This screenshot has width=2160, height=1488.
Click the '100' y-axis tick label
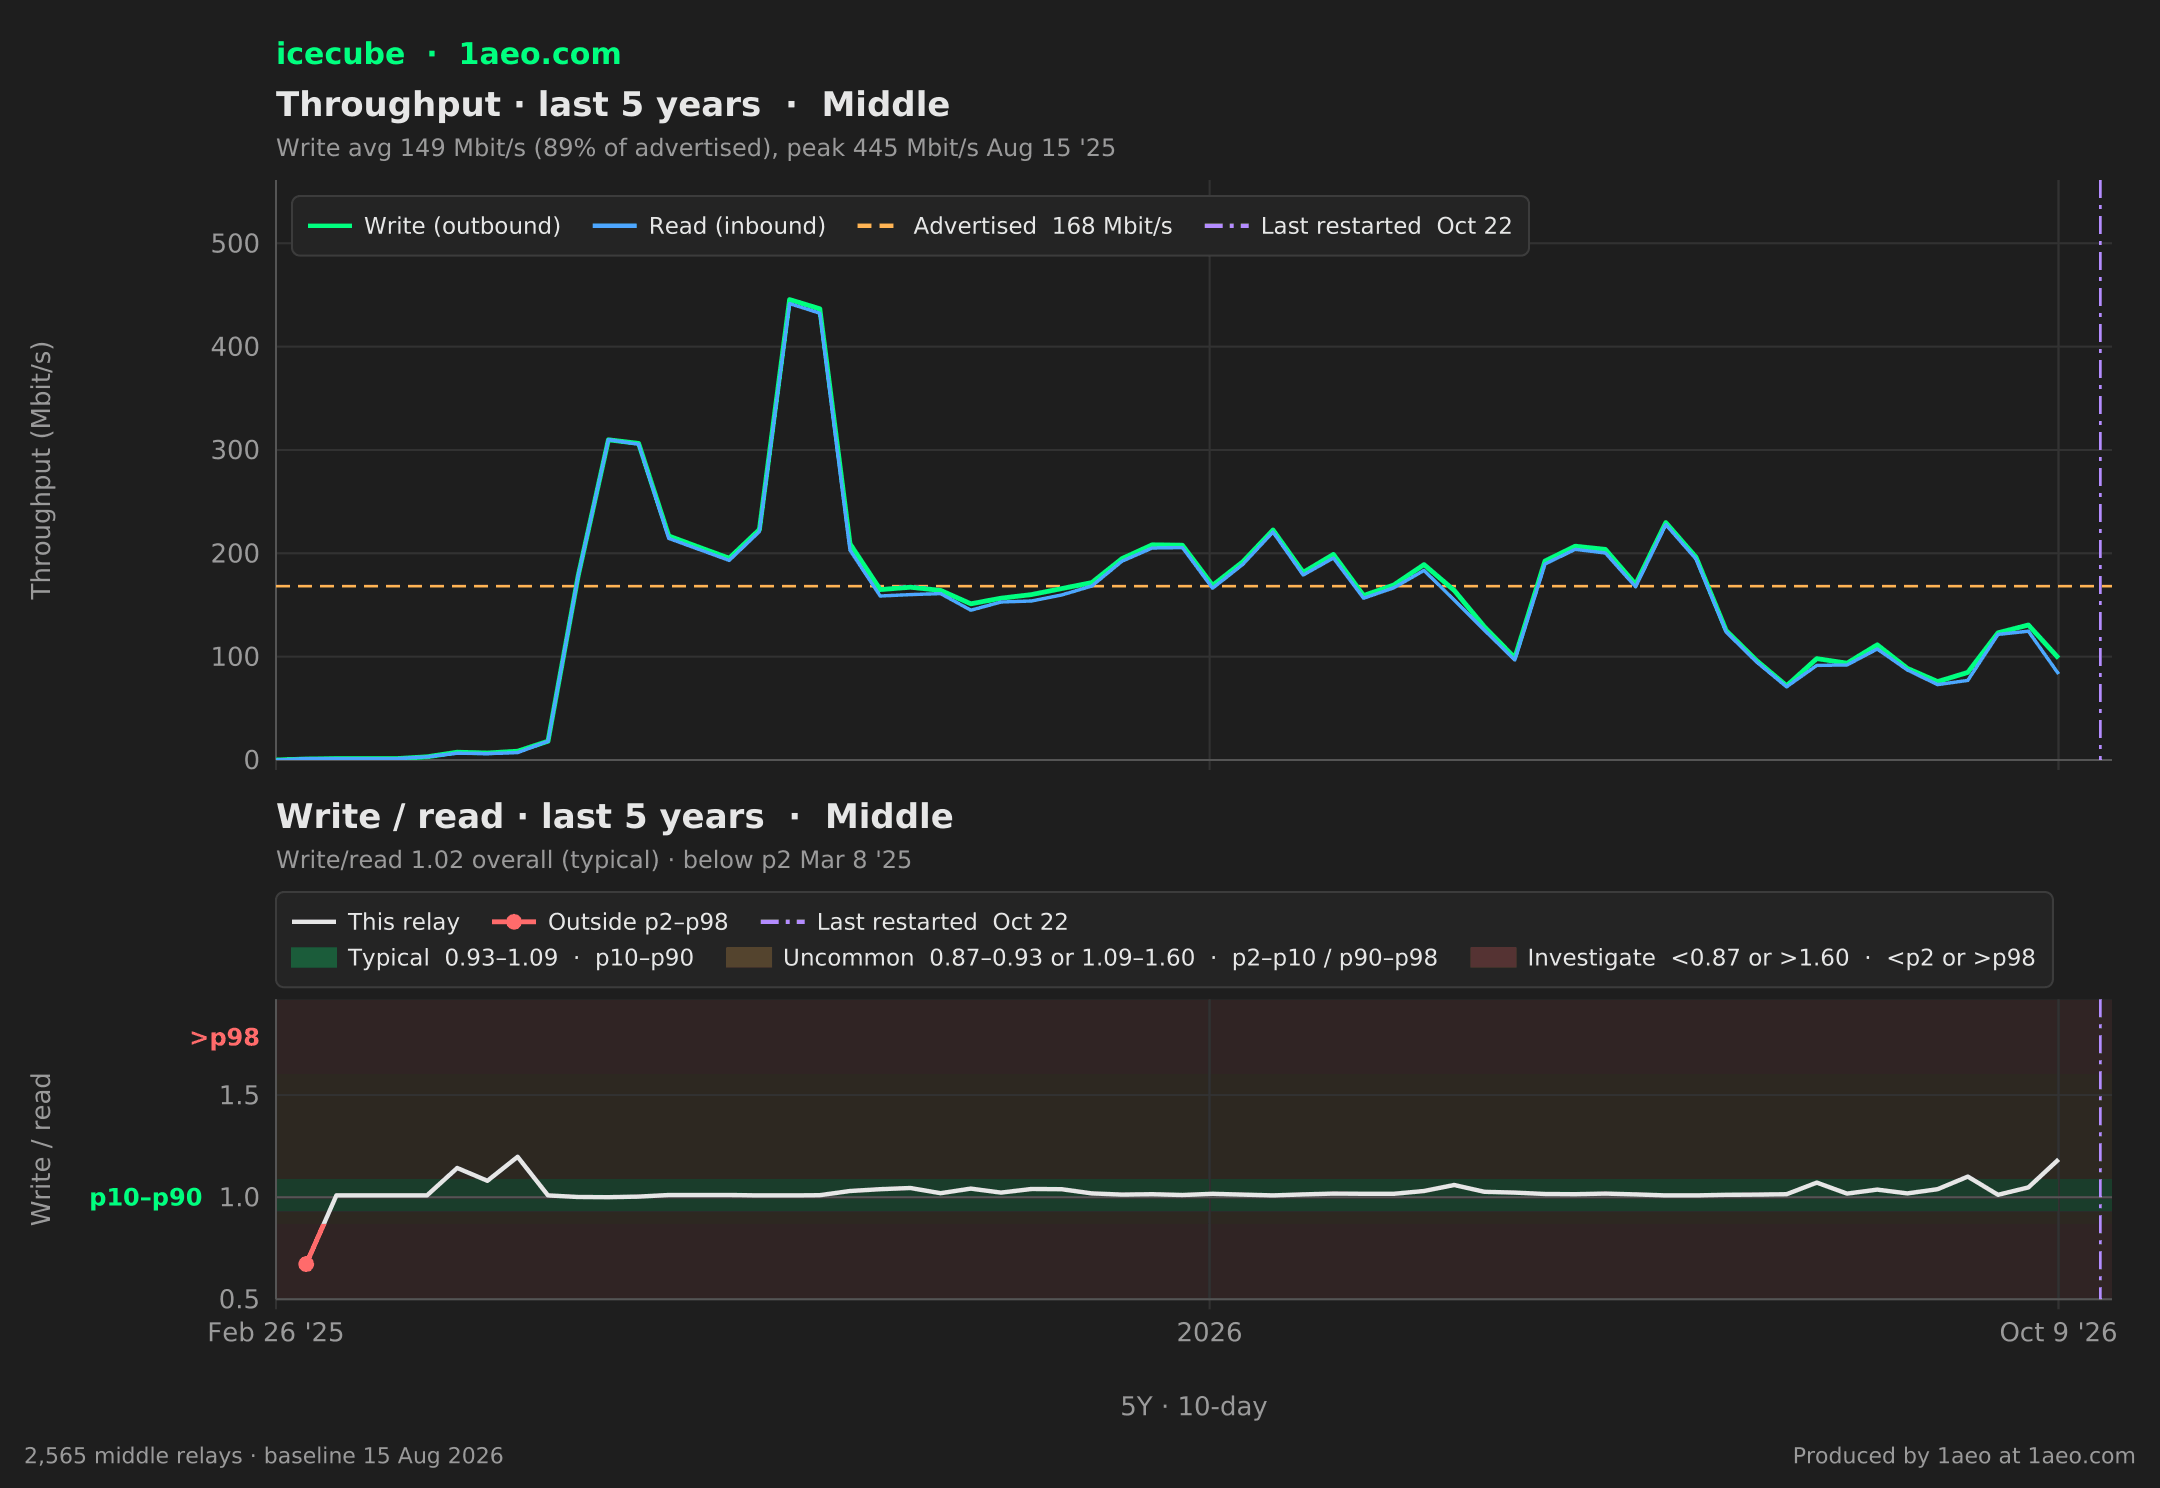point(235,657)
